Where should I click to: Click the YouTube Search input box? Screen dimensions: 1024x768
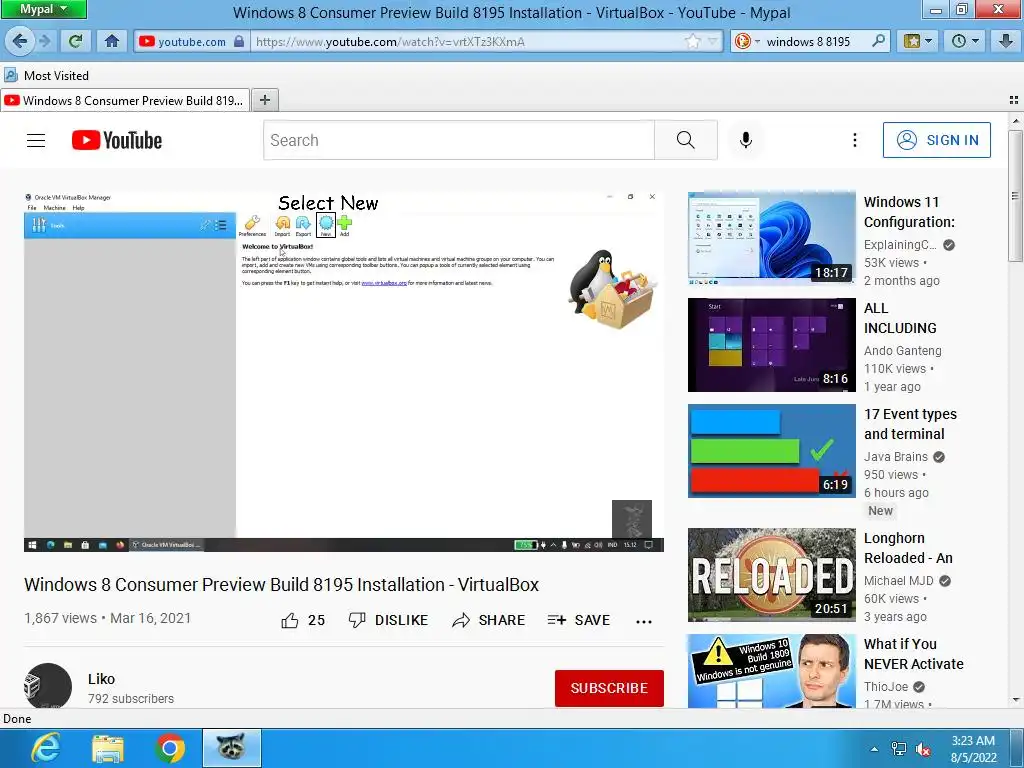458,140
